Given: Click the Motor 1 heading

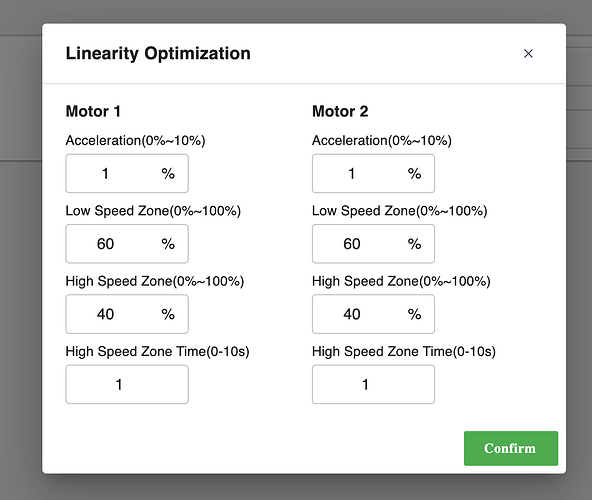Looking at the screenshot, I should (93, 111).
